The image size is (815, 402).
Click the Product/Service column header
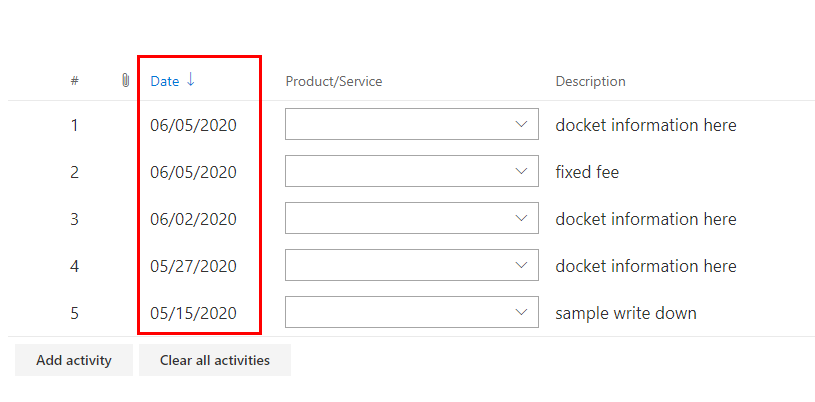click(334, 81)
